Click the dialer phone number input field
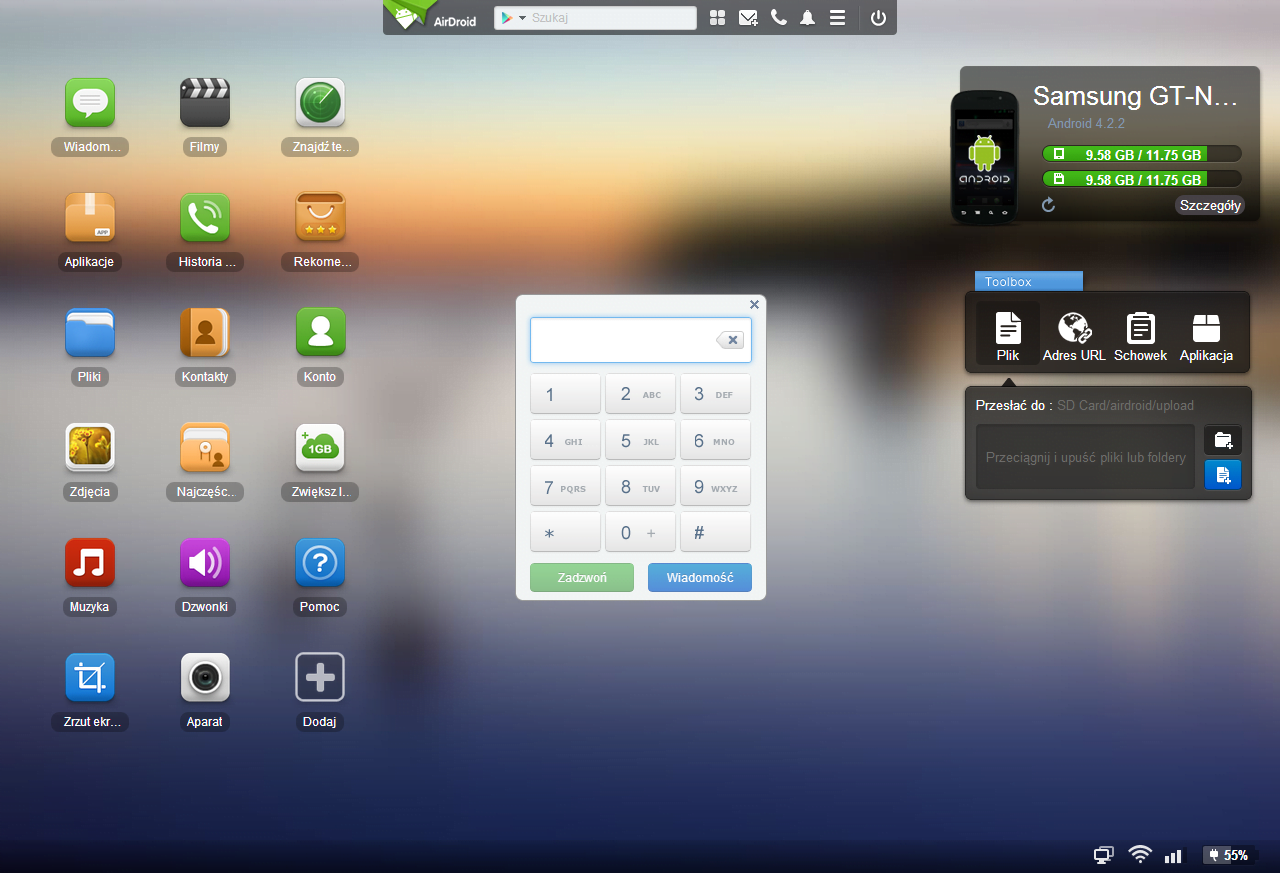 tap(641, 340)
